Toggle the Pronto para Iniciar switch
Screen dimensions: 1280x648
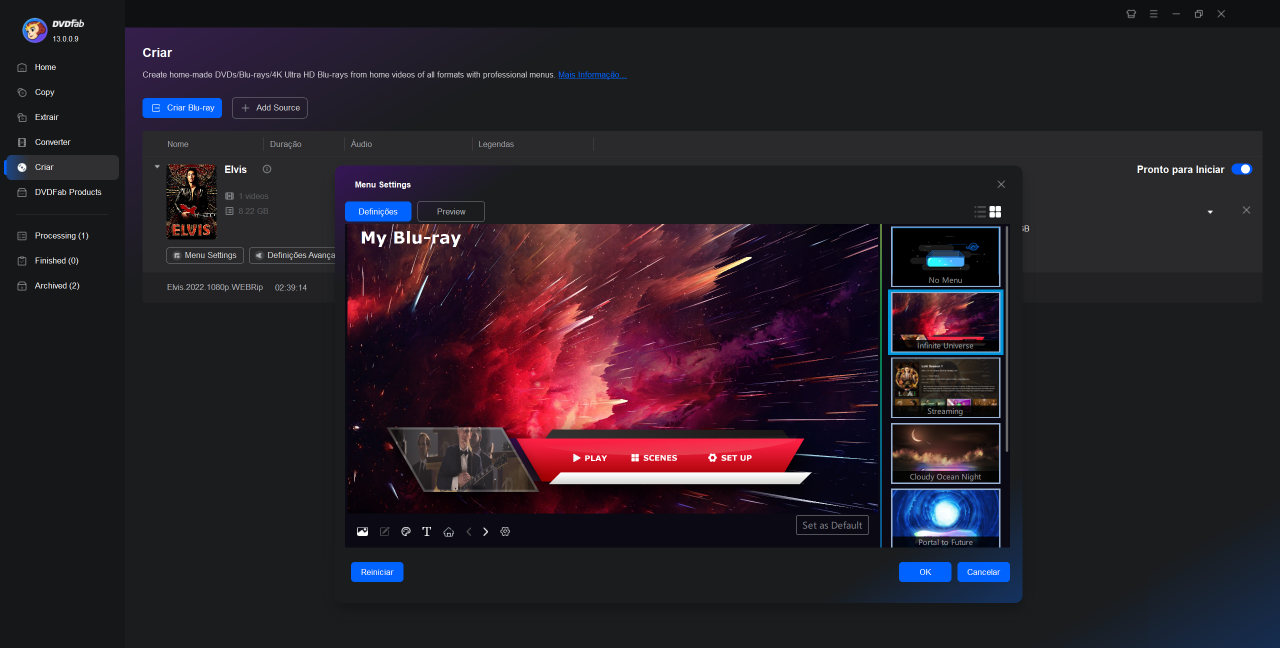[1241, 169]
